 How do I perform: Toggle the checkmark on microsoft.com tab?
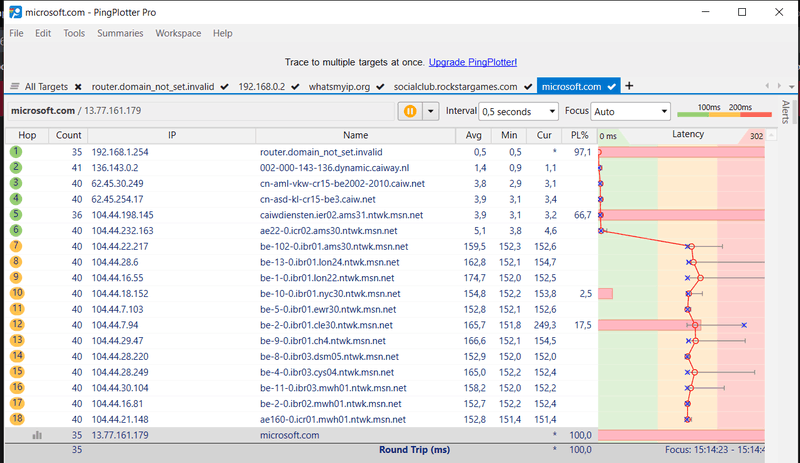[x=611, y=87]
